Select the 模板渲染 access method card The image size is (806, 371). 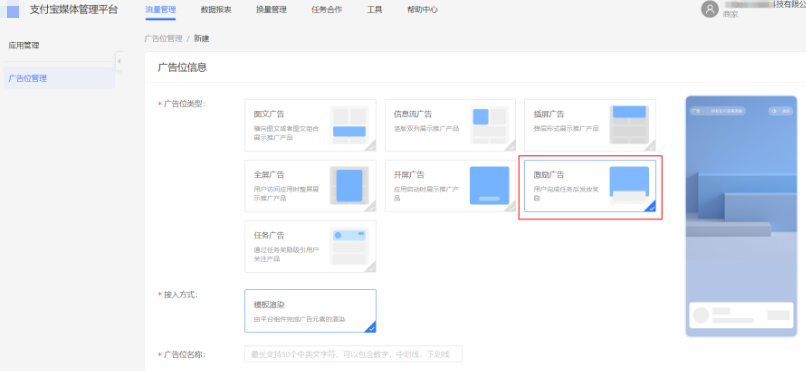pyautogui.click(x=310, y=311)
